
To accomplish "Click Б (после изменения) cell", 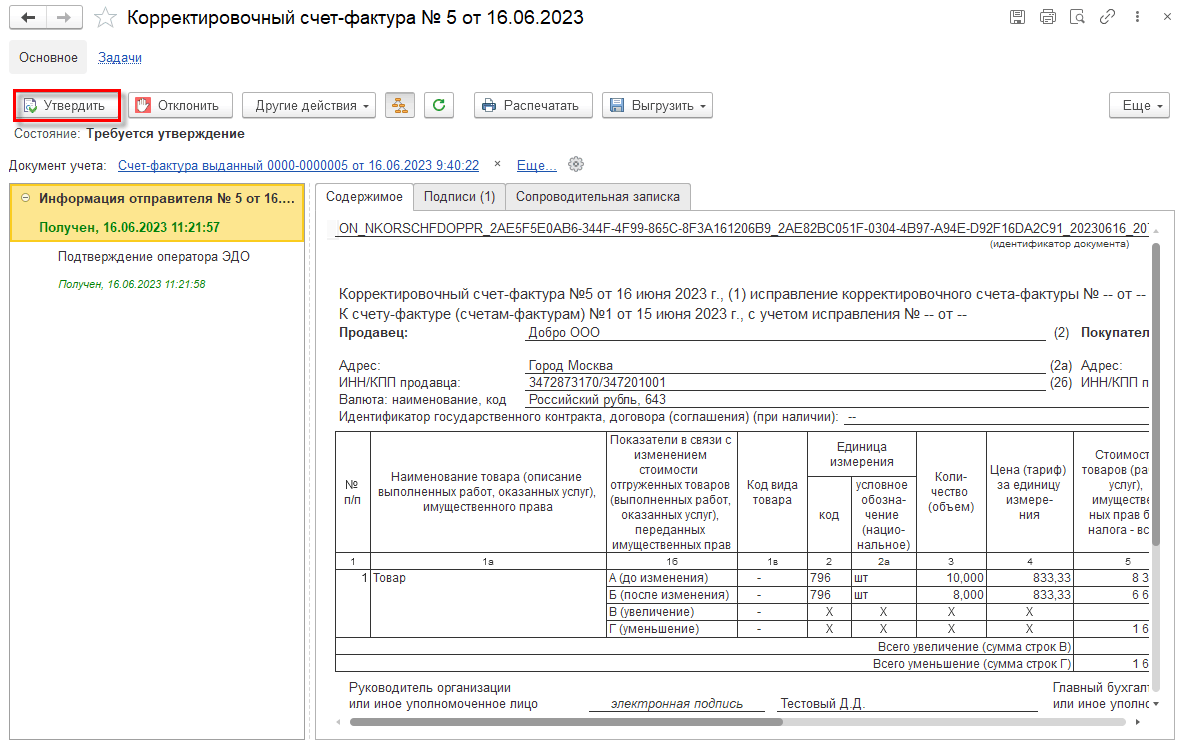I will tap(672, 594).
